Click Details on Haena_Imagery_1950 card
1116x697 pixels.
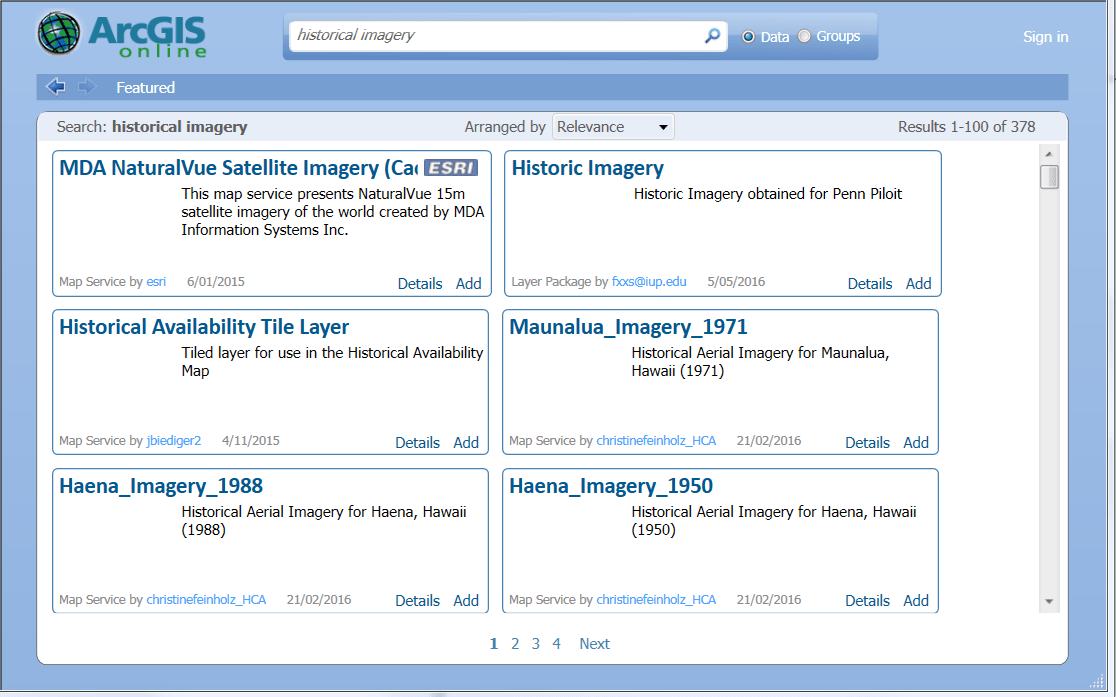(x=867, y=600)
